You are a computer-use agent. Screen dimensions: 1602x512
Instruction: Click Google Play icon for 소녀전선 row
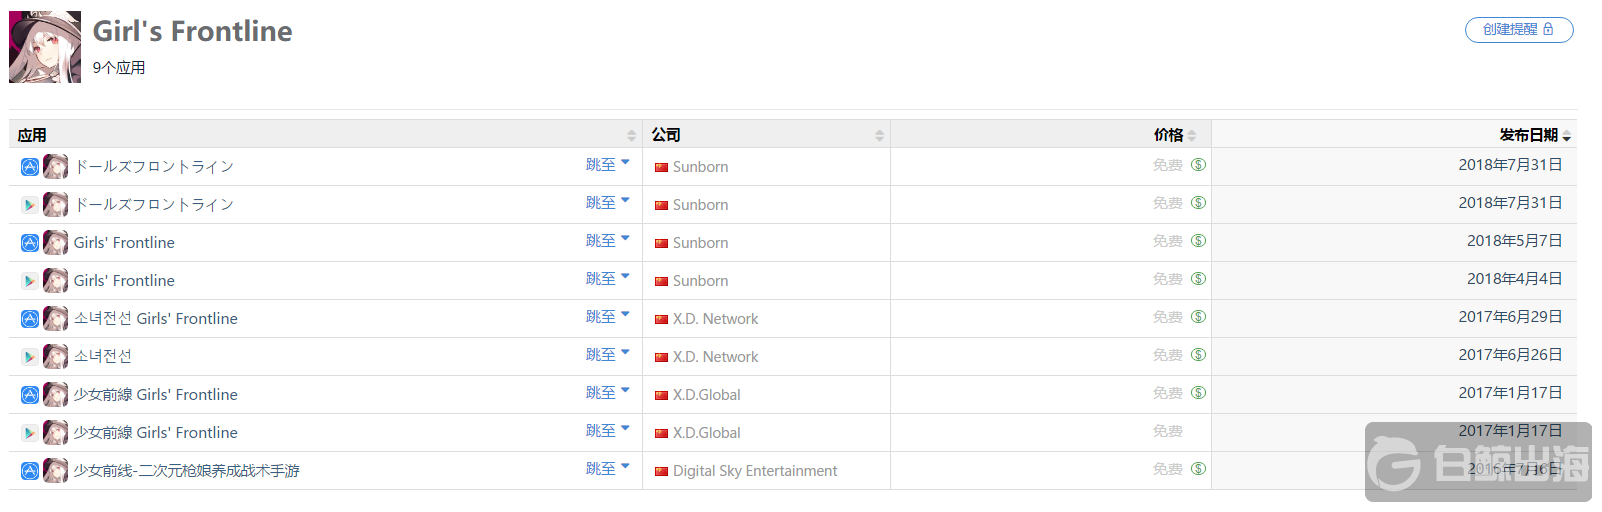pyautogui.click(x=30, y=357)
